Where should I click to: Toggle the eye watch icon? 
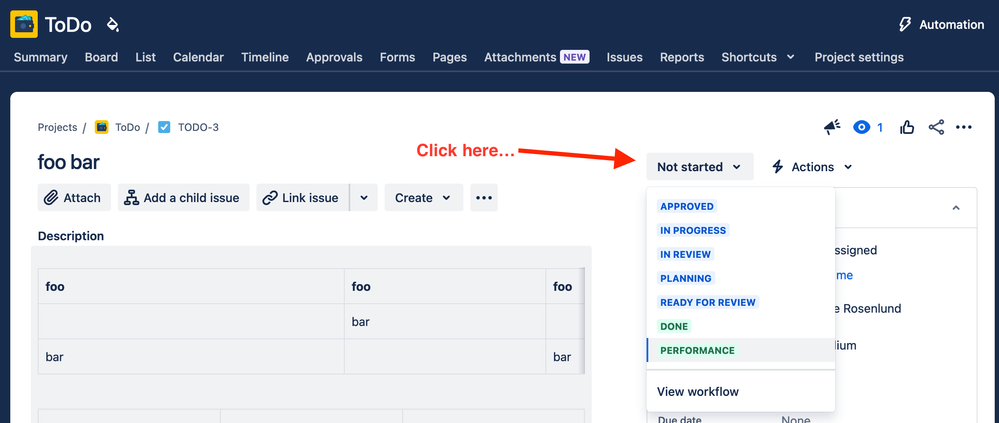pos(861,127)
